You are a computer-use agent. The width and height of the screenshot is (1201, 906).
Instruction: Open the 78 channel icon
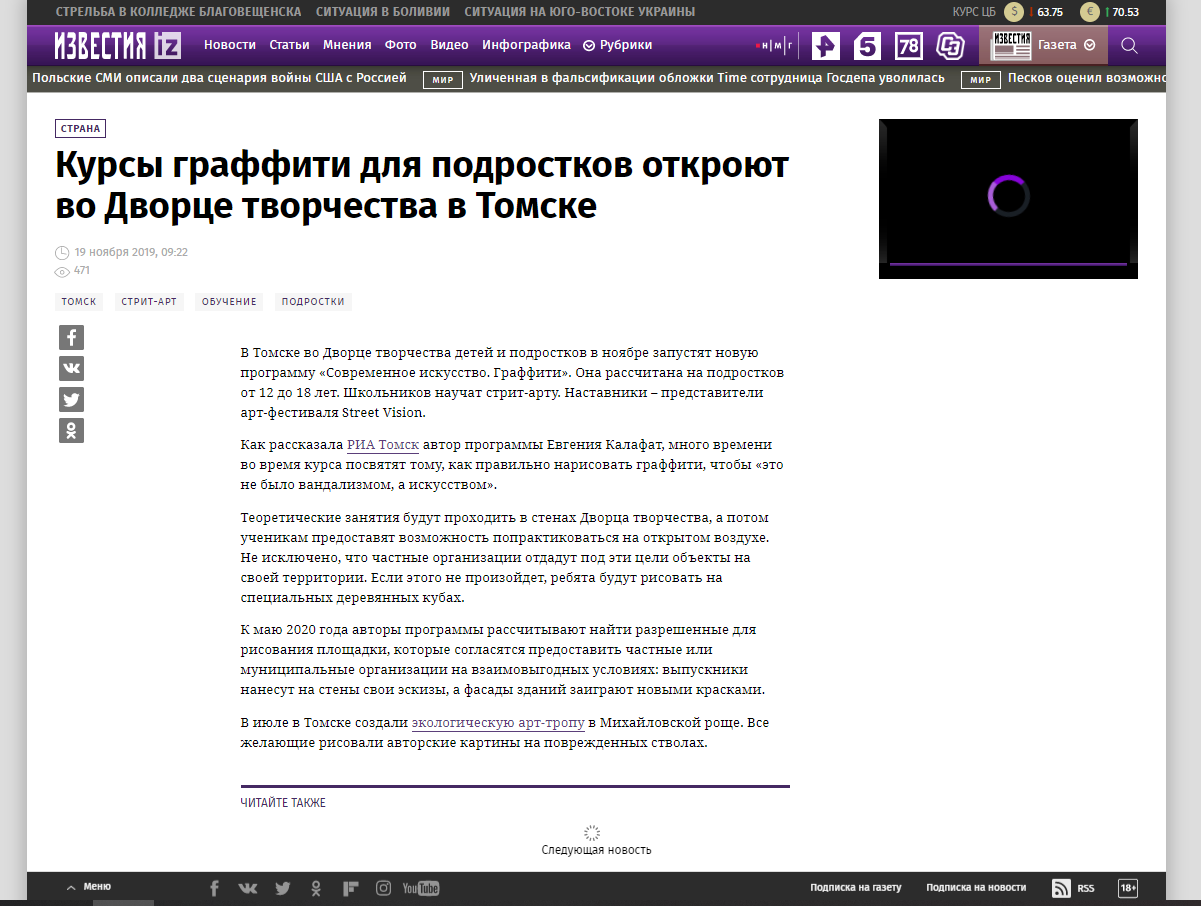(x=909, y=46)
